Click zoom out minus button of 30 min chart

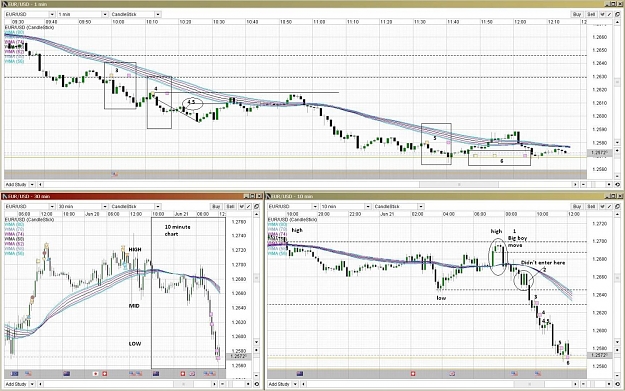[x=223, y=384]
